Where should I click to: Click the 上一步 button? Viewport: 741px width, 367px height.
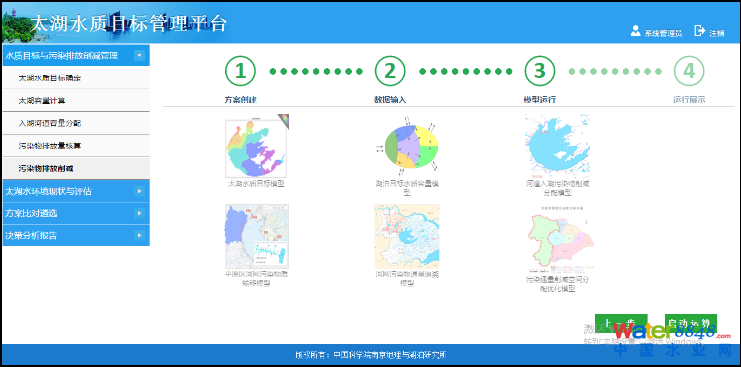click(x=621, y=324)
